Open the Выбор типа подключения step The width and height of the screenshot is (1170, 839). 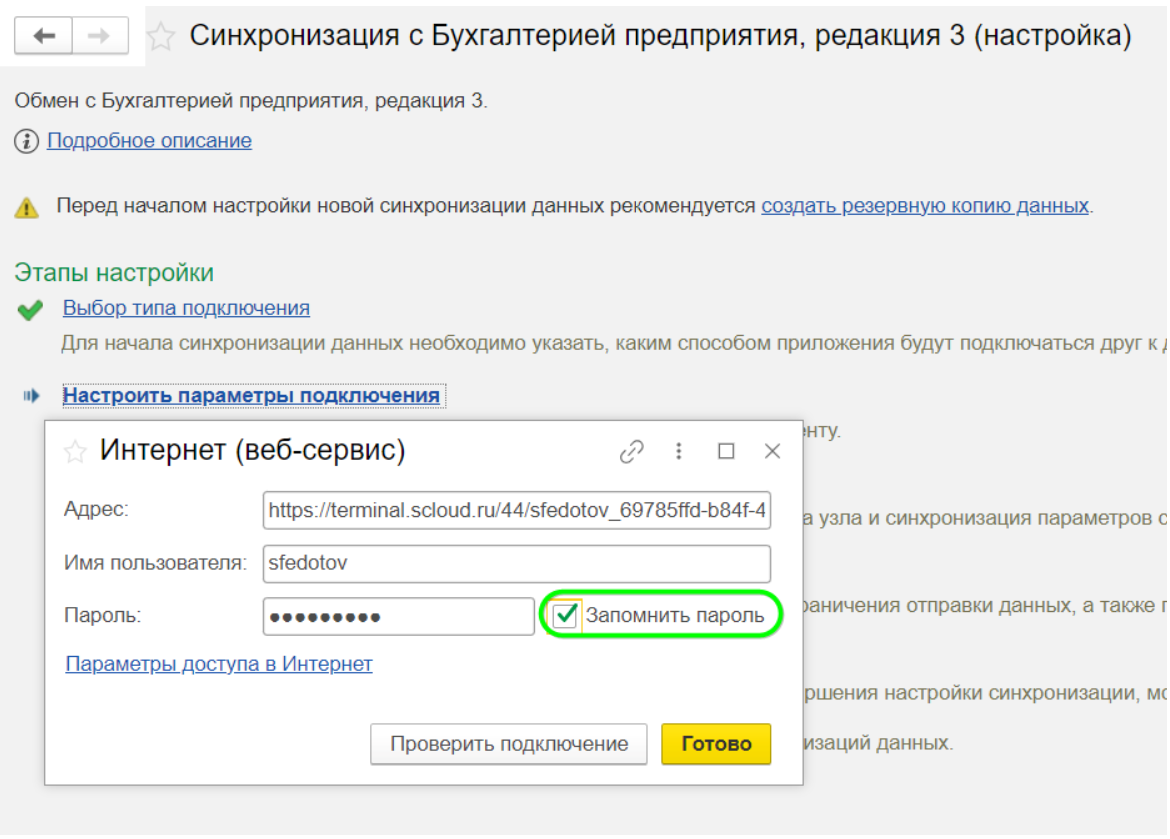point(186,308)
